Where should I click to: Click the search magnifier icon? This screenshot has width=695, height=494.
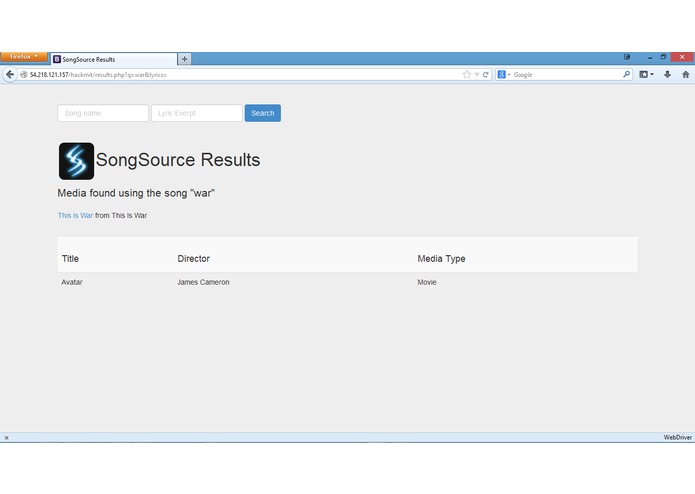tap(626, 74)
